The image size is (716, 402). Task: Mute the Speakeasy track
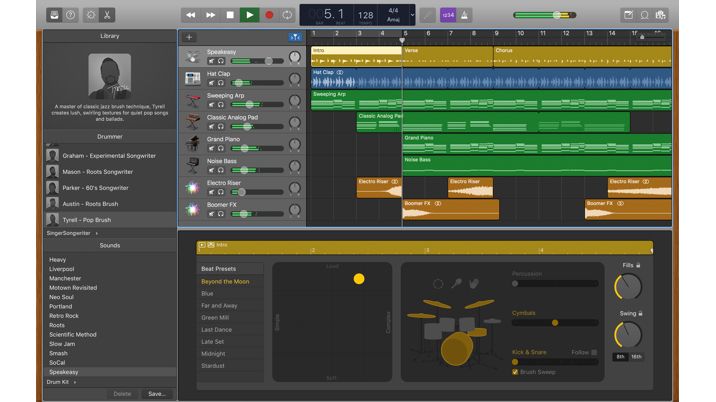(x=211, y=61)
